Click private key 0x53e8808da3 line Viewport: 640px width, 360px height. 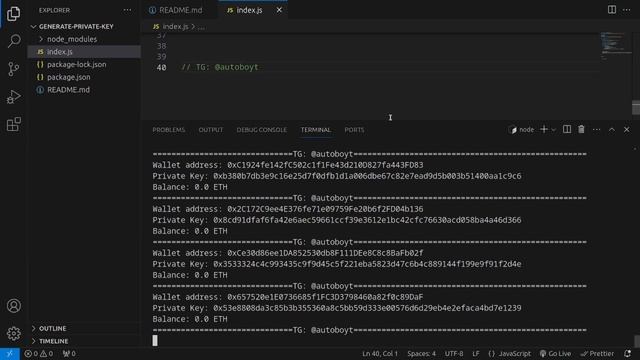pos(337,308)
